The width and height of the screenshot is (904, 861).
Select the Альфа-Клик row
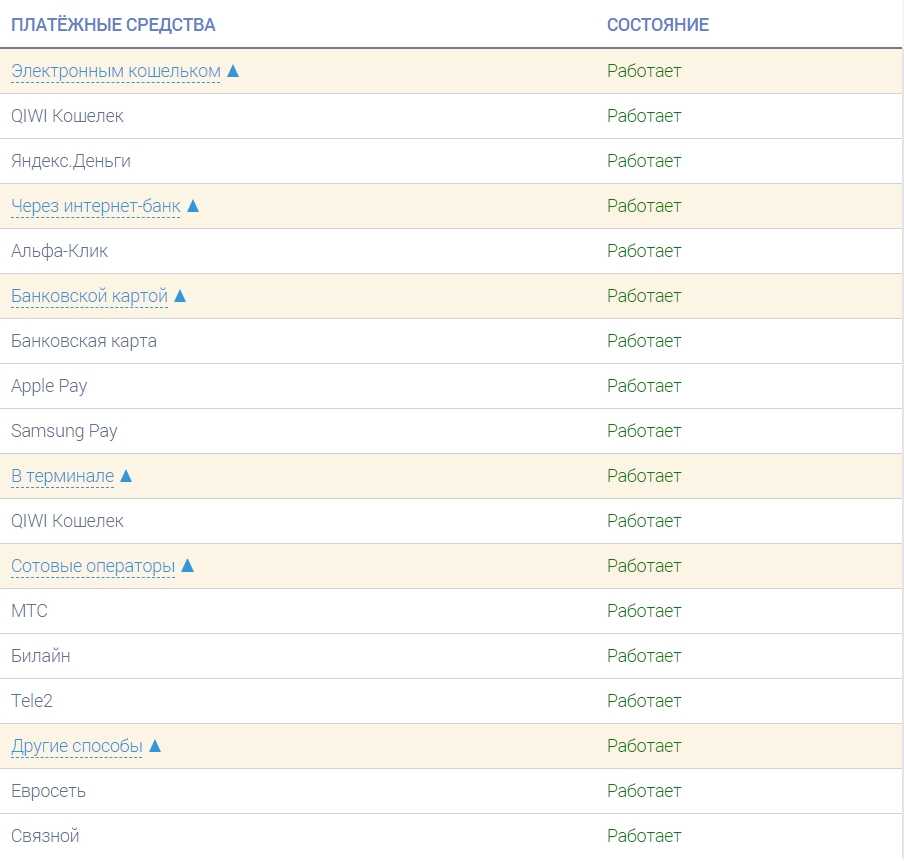point(59,251)
